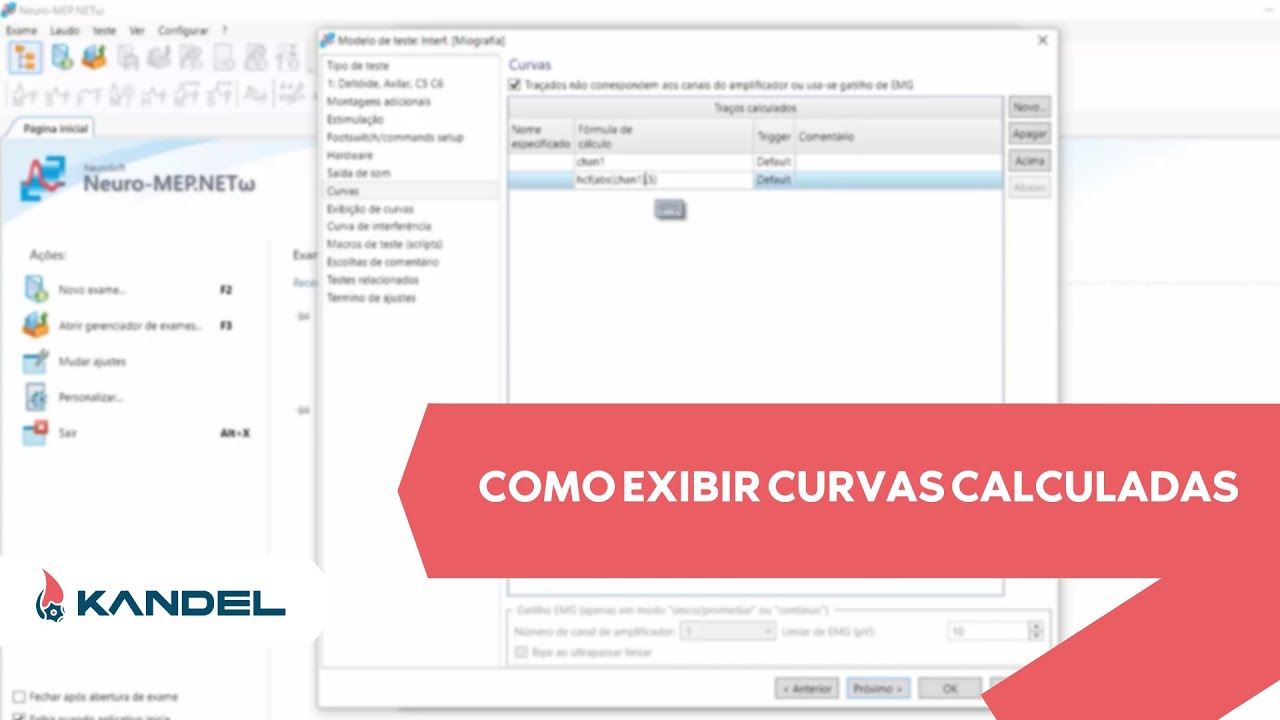Click the Personalizar action icon

(36, 397)
